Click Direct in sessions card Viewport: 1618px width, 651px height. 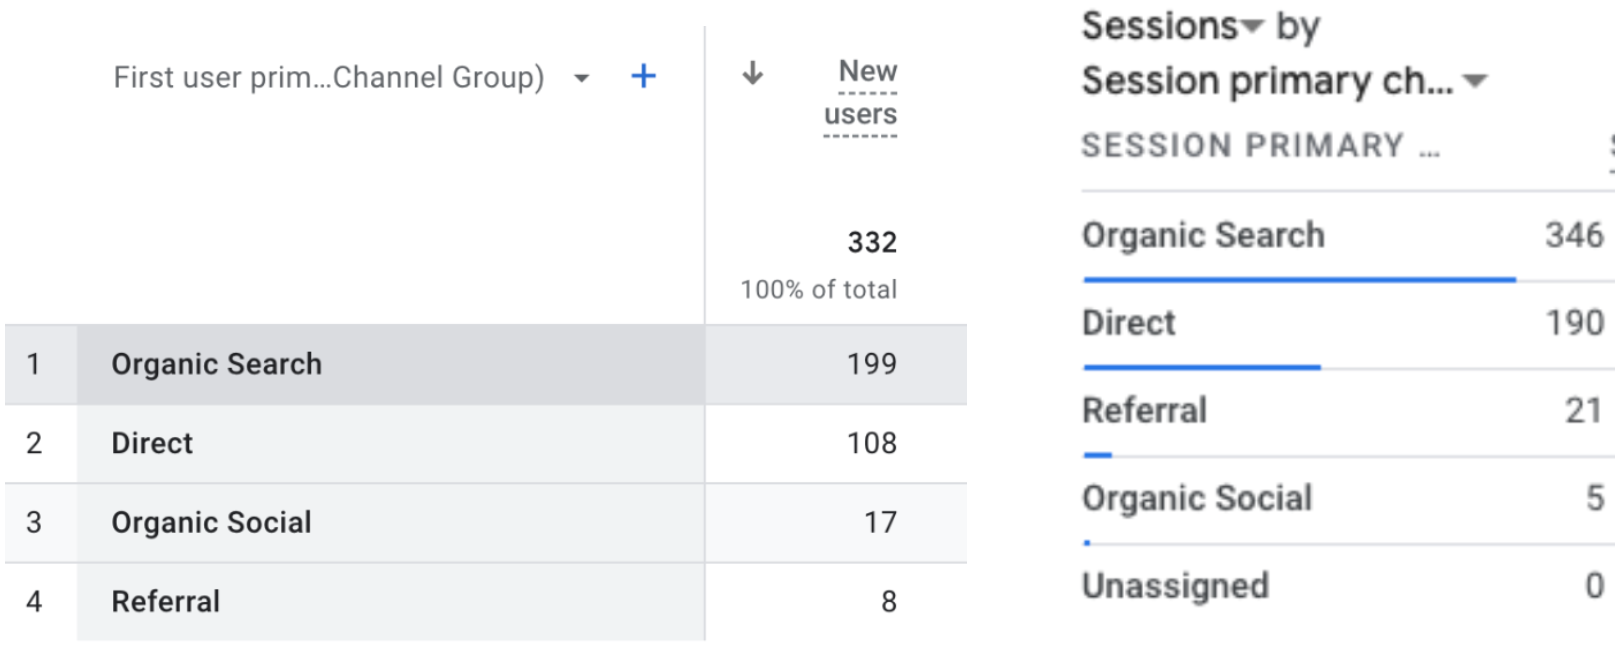pyautogui.click(x=1128, y=323)
